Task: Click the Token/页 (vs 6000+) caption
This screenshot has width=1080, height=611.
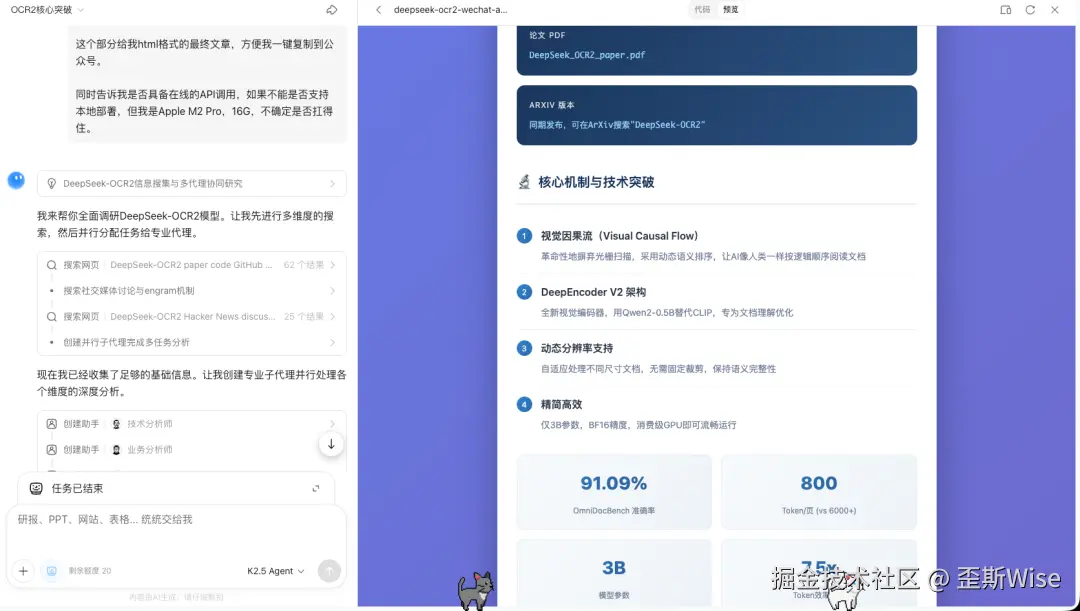Action: click(x=819, y=511)
